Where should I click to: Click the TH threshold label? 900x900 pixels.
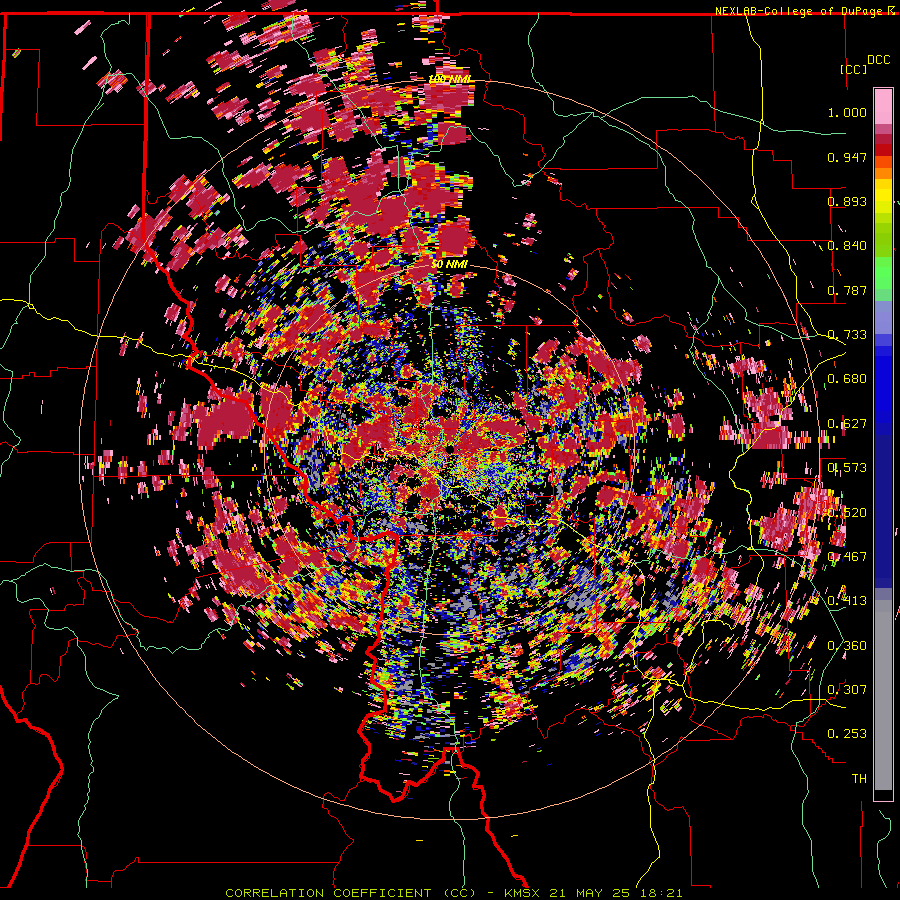[859, 779]
